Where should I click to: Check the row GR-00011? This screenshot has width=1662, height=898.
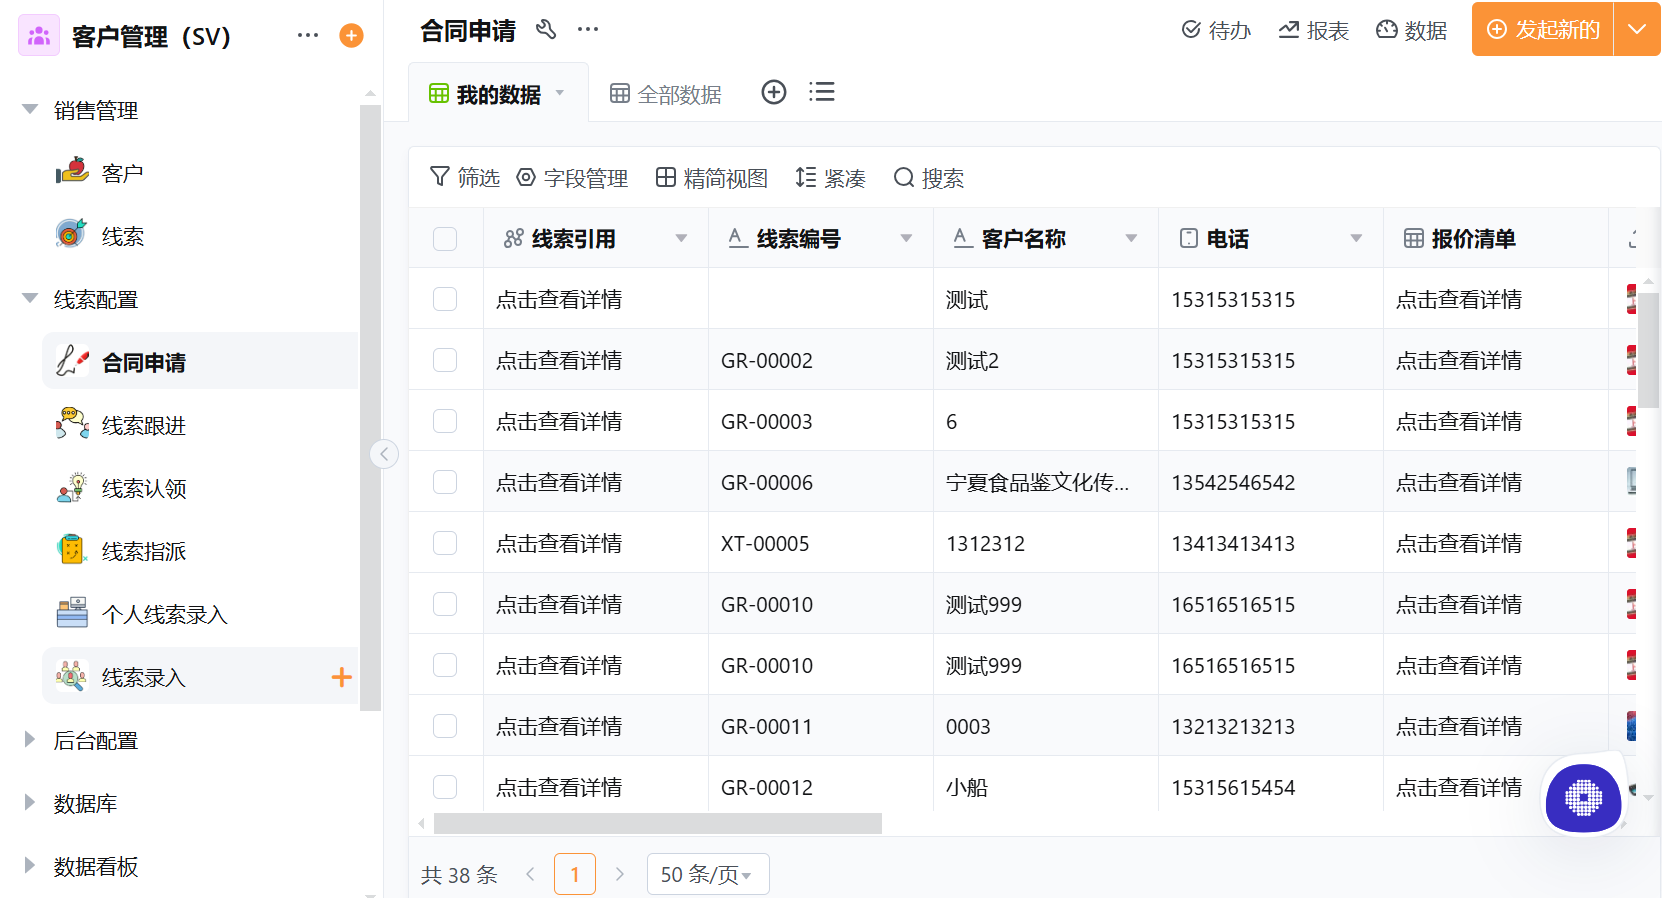tap(445, 726)
